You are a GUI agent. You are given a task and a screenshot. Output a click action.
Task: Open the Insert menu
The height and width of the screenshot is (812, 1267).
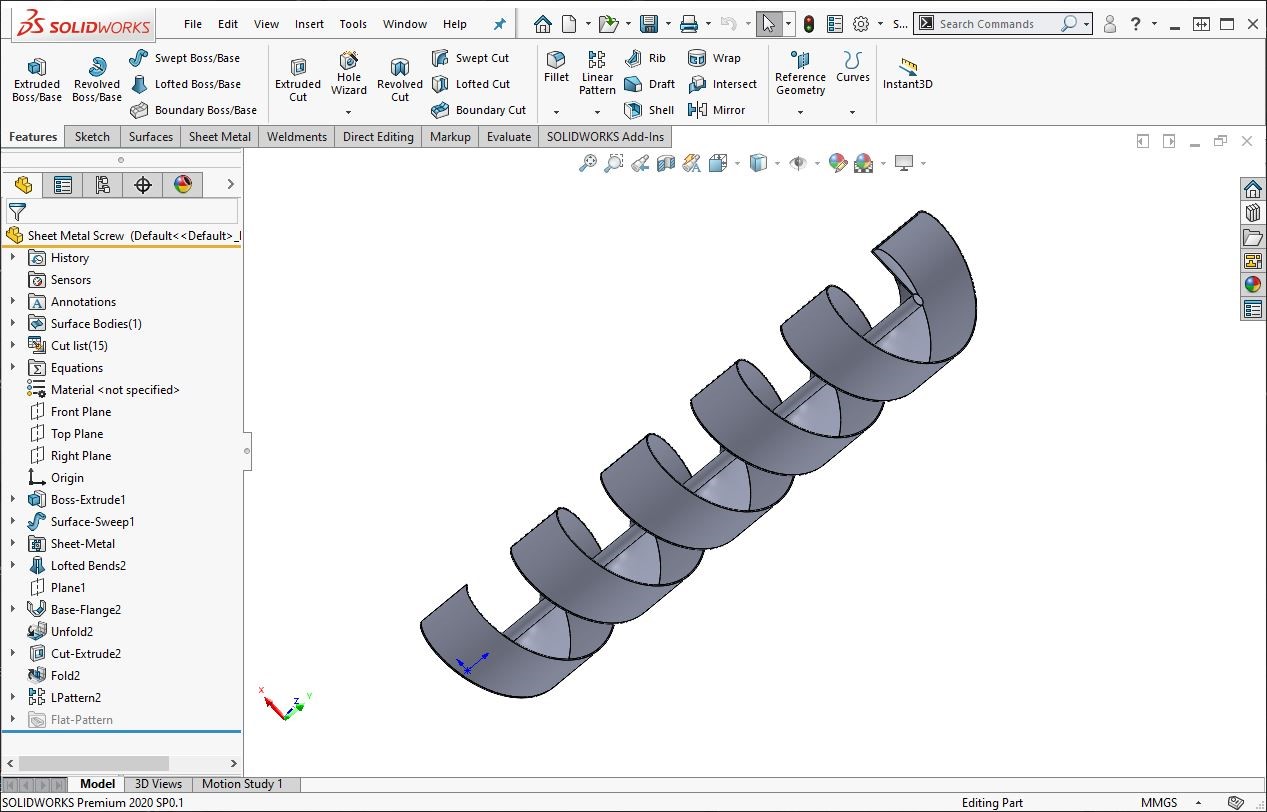[x=309, y=24]
